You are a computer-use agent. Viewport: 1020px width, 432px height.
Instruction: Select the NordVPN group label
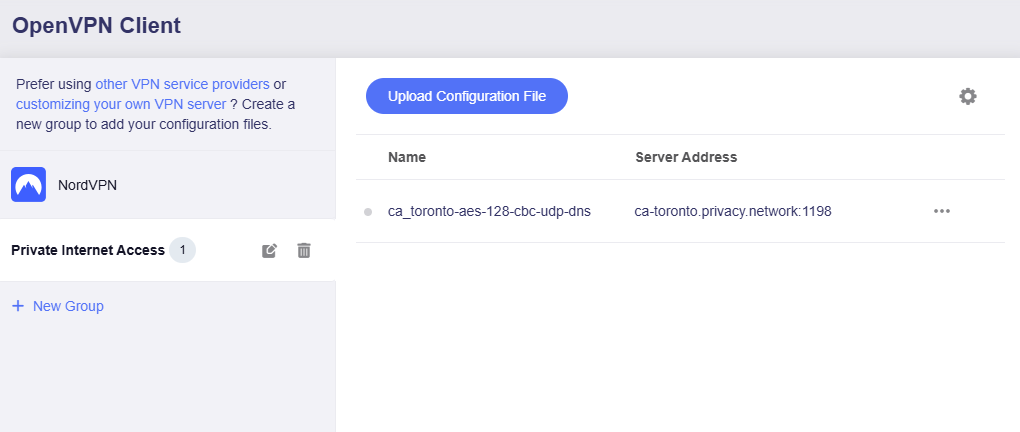click(x=88, y=185)
